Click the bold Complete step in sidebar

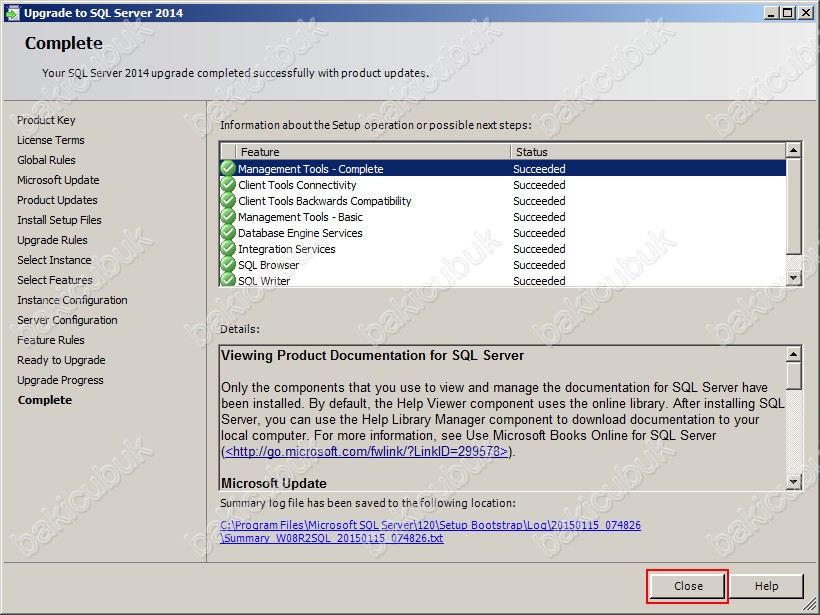tap(45, 400)
